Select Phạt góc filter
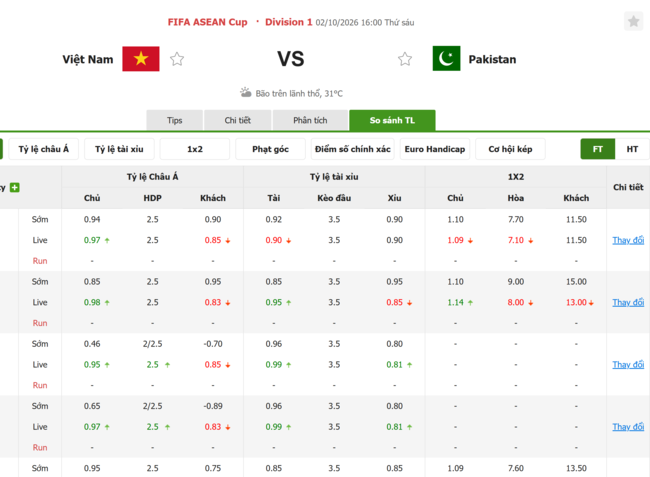 coord(270,149)
